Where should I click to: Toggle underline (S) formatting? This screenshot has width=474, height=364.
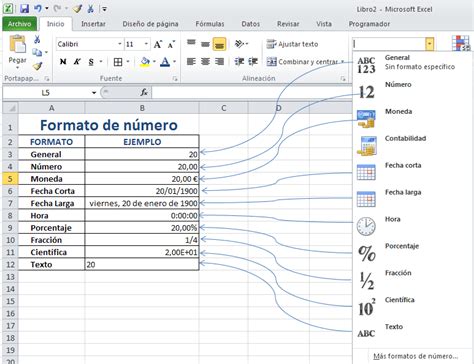point(91,62)
